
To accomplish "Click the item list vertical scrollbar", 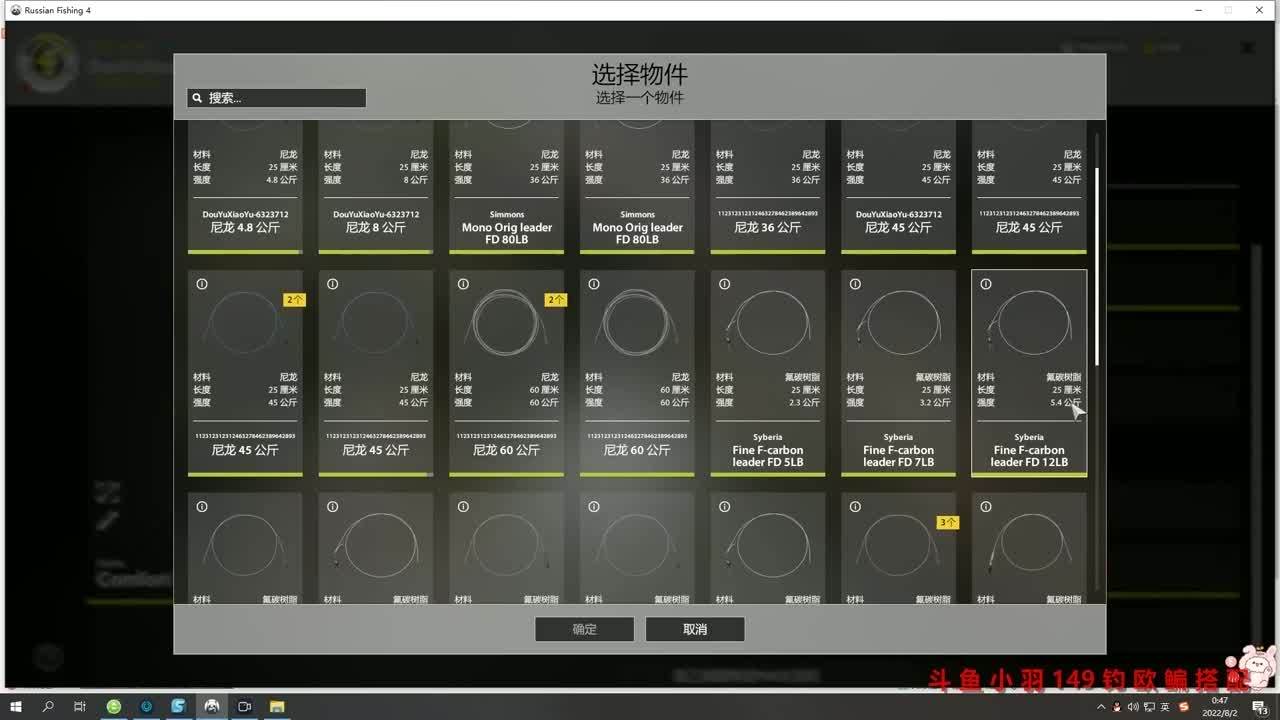I will pyautogui.click(x=1098, y=265).
